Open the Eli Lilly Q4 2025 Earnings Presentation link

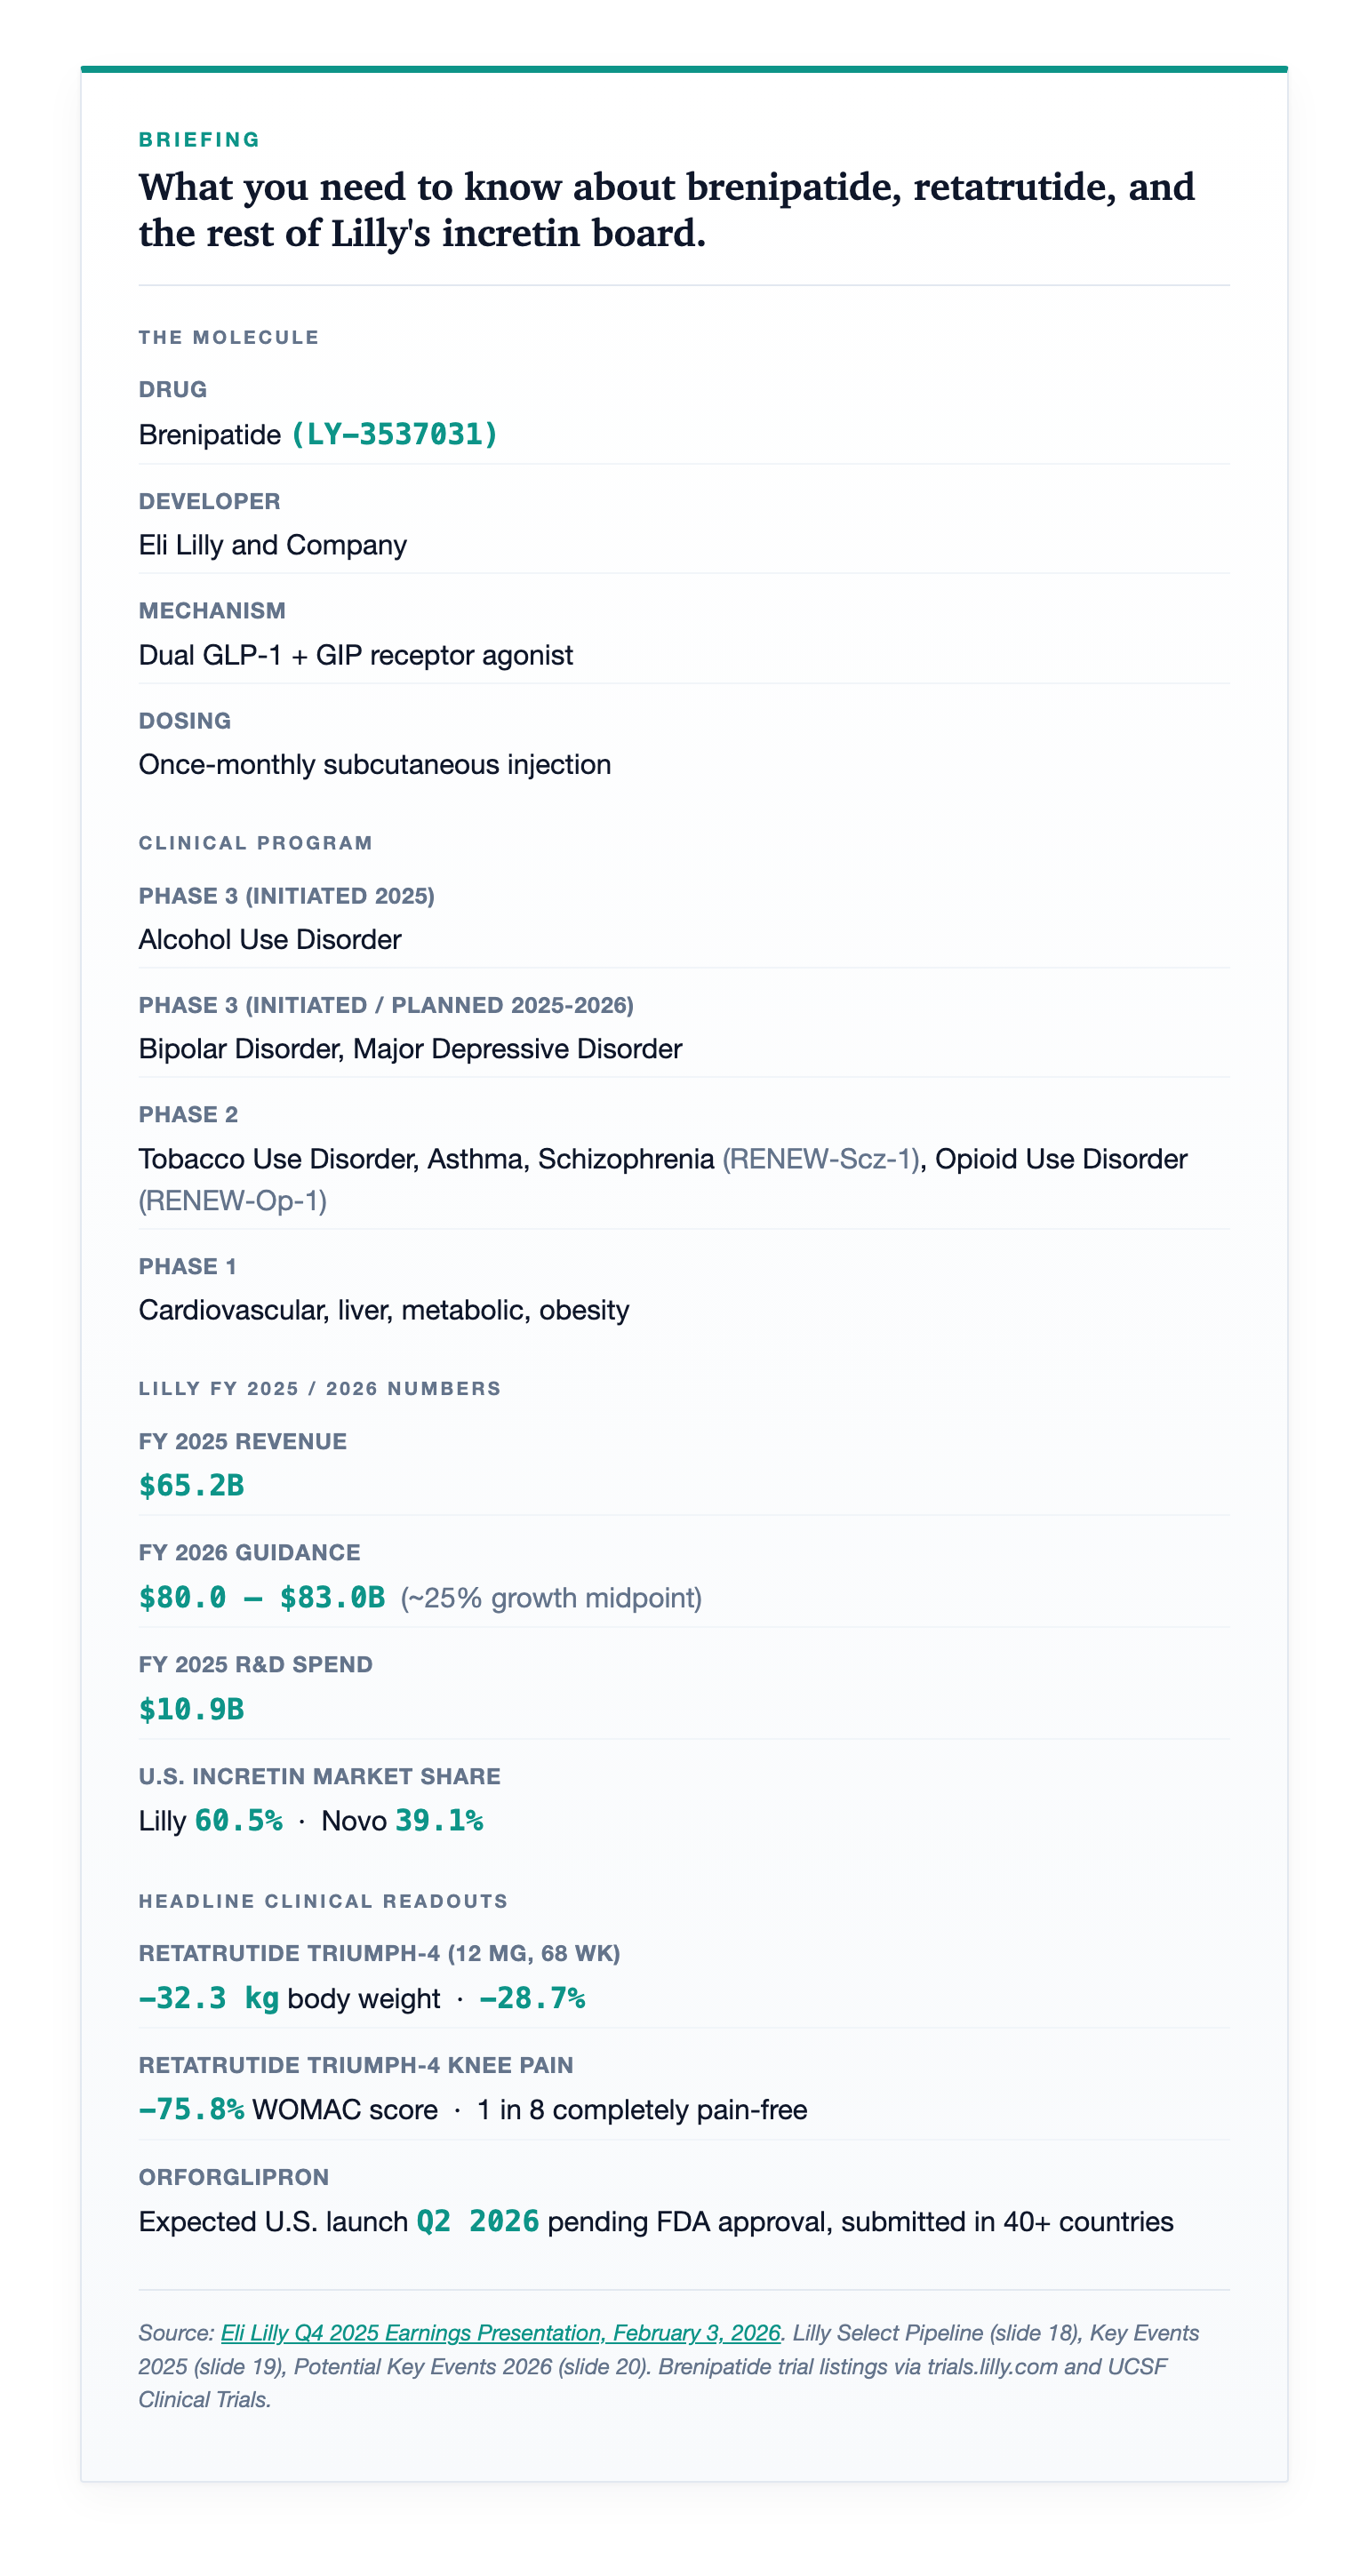coord(500,2332)
